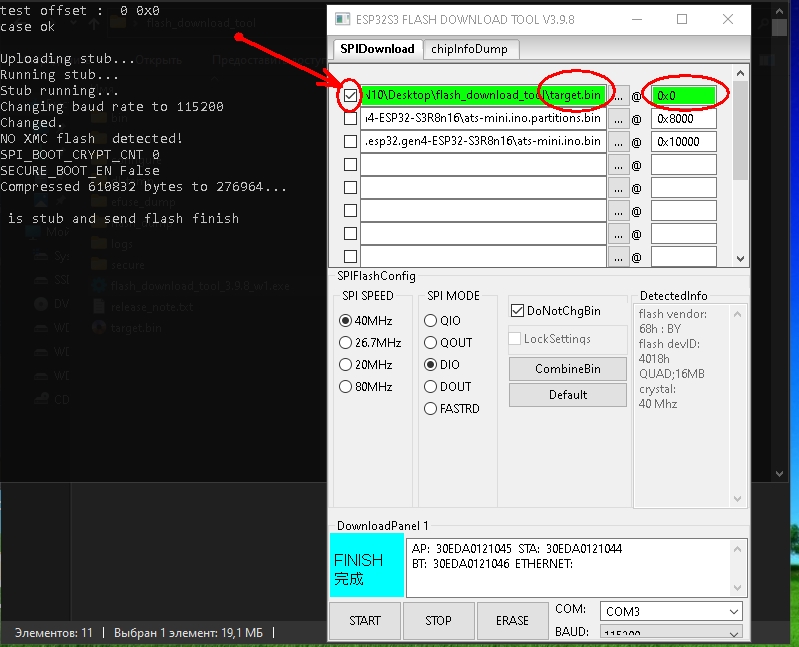This screenshot has height=647, width=799.
Task: Click MAC address panel scroll down arrow
Action: 737,587
